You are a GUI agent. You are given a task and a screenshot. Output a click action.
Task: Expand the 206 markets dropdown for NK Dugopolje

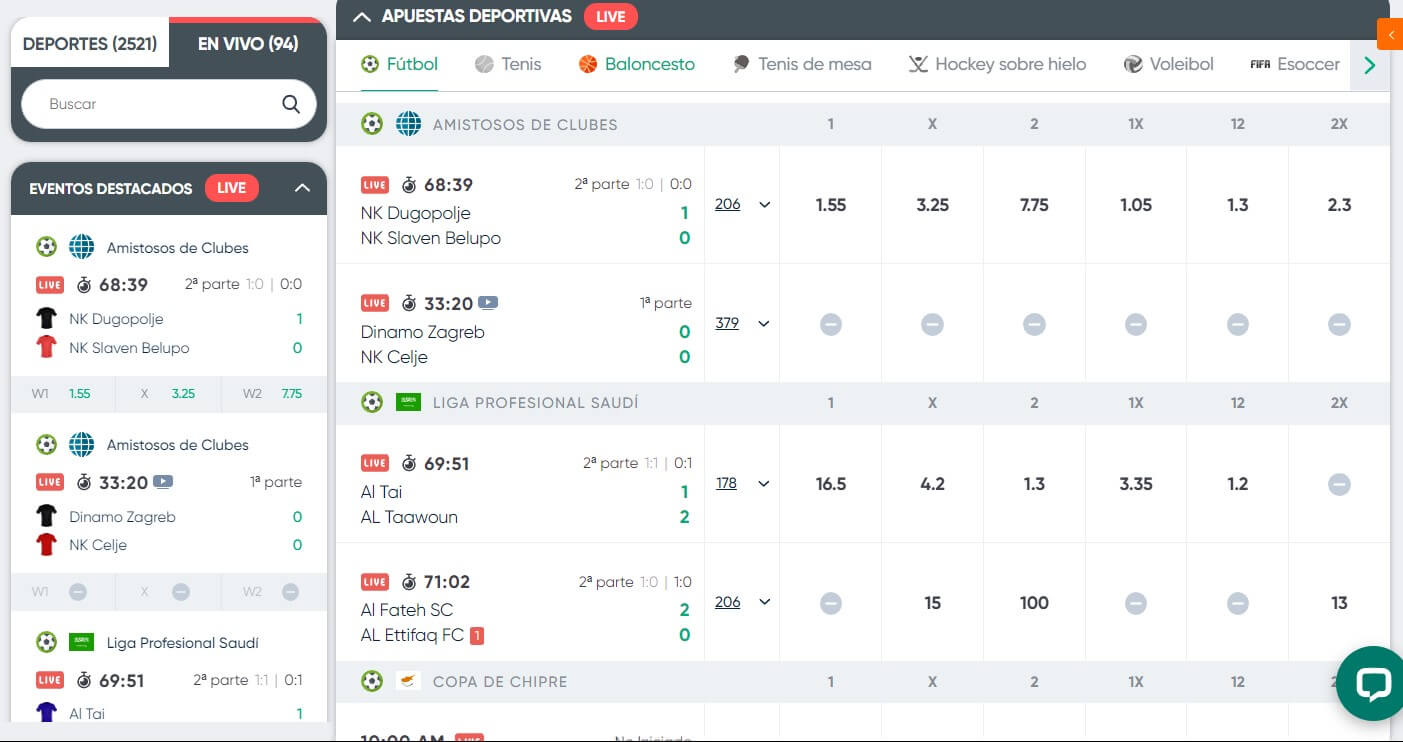pyautogui.click(x=764, y=205)
